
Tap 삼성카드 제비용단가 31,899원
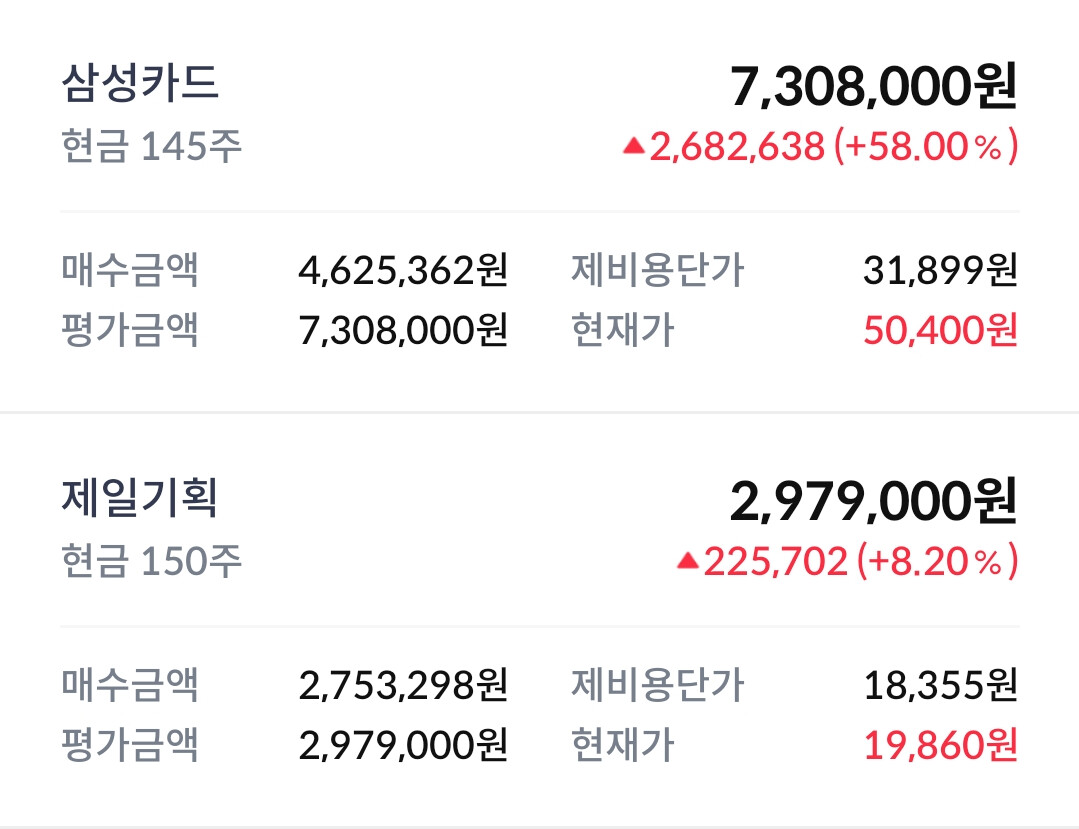click(x=940, y=270)
